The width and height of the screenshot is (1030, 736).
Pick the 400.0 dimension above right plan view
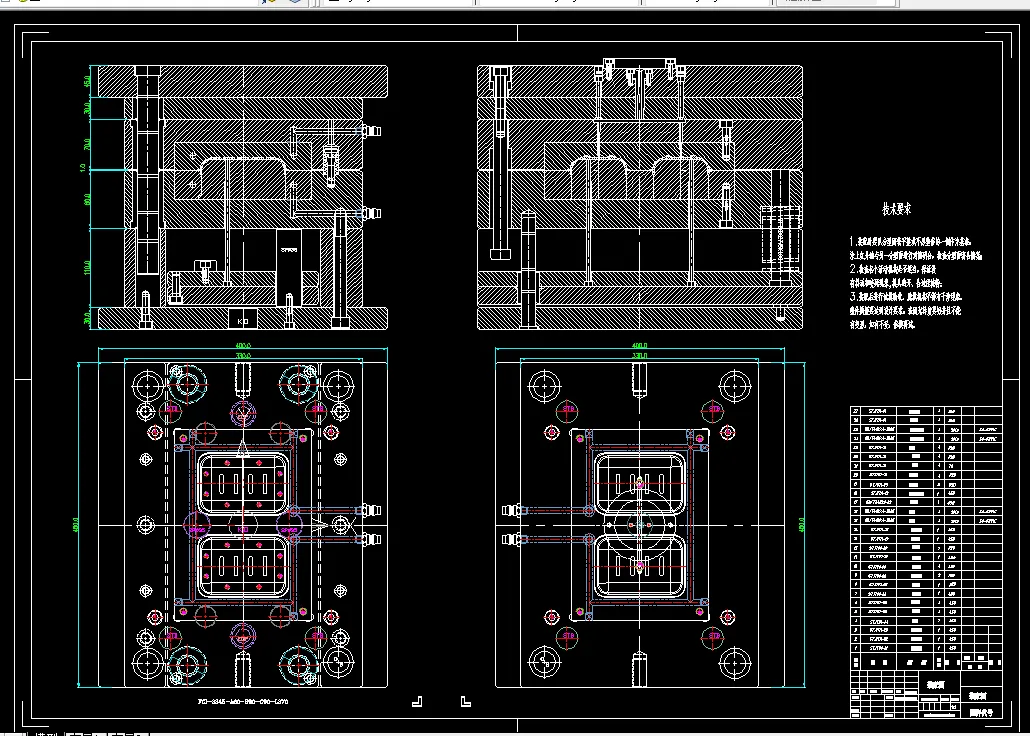pyautogui.click(x=639, y=346)
